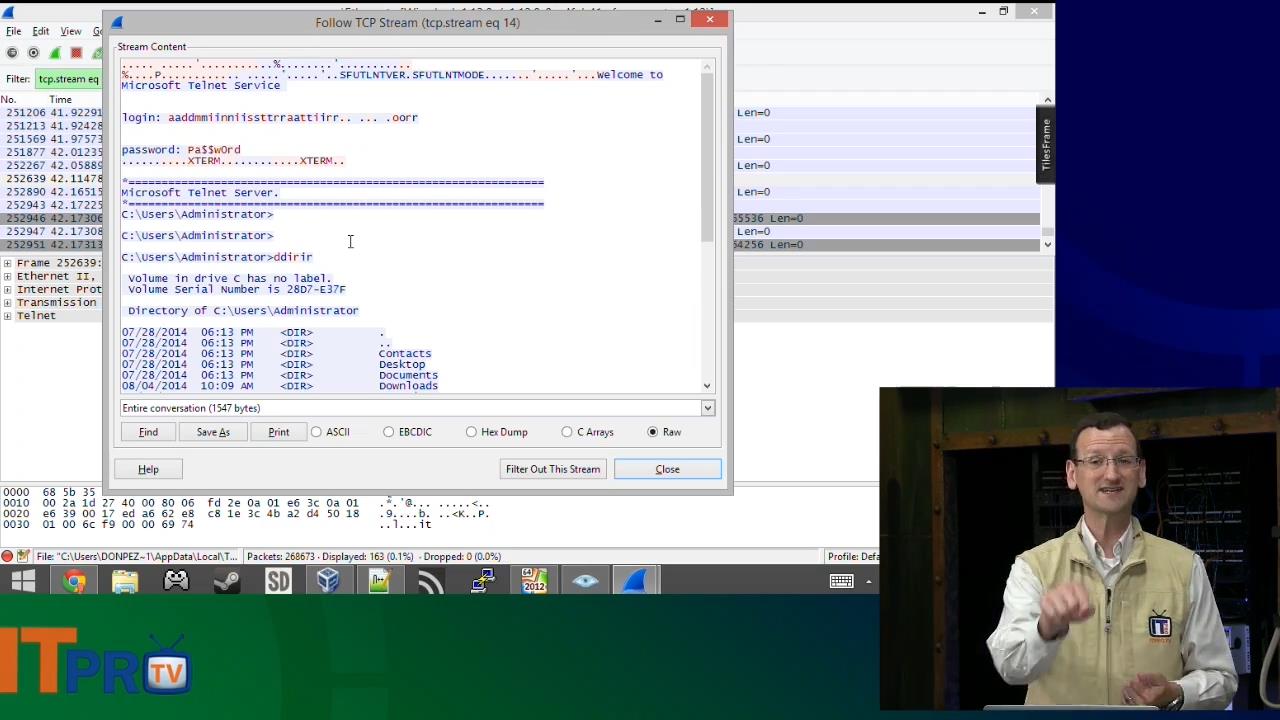Click packet list scroll down arrow

tap(1047, 244)
